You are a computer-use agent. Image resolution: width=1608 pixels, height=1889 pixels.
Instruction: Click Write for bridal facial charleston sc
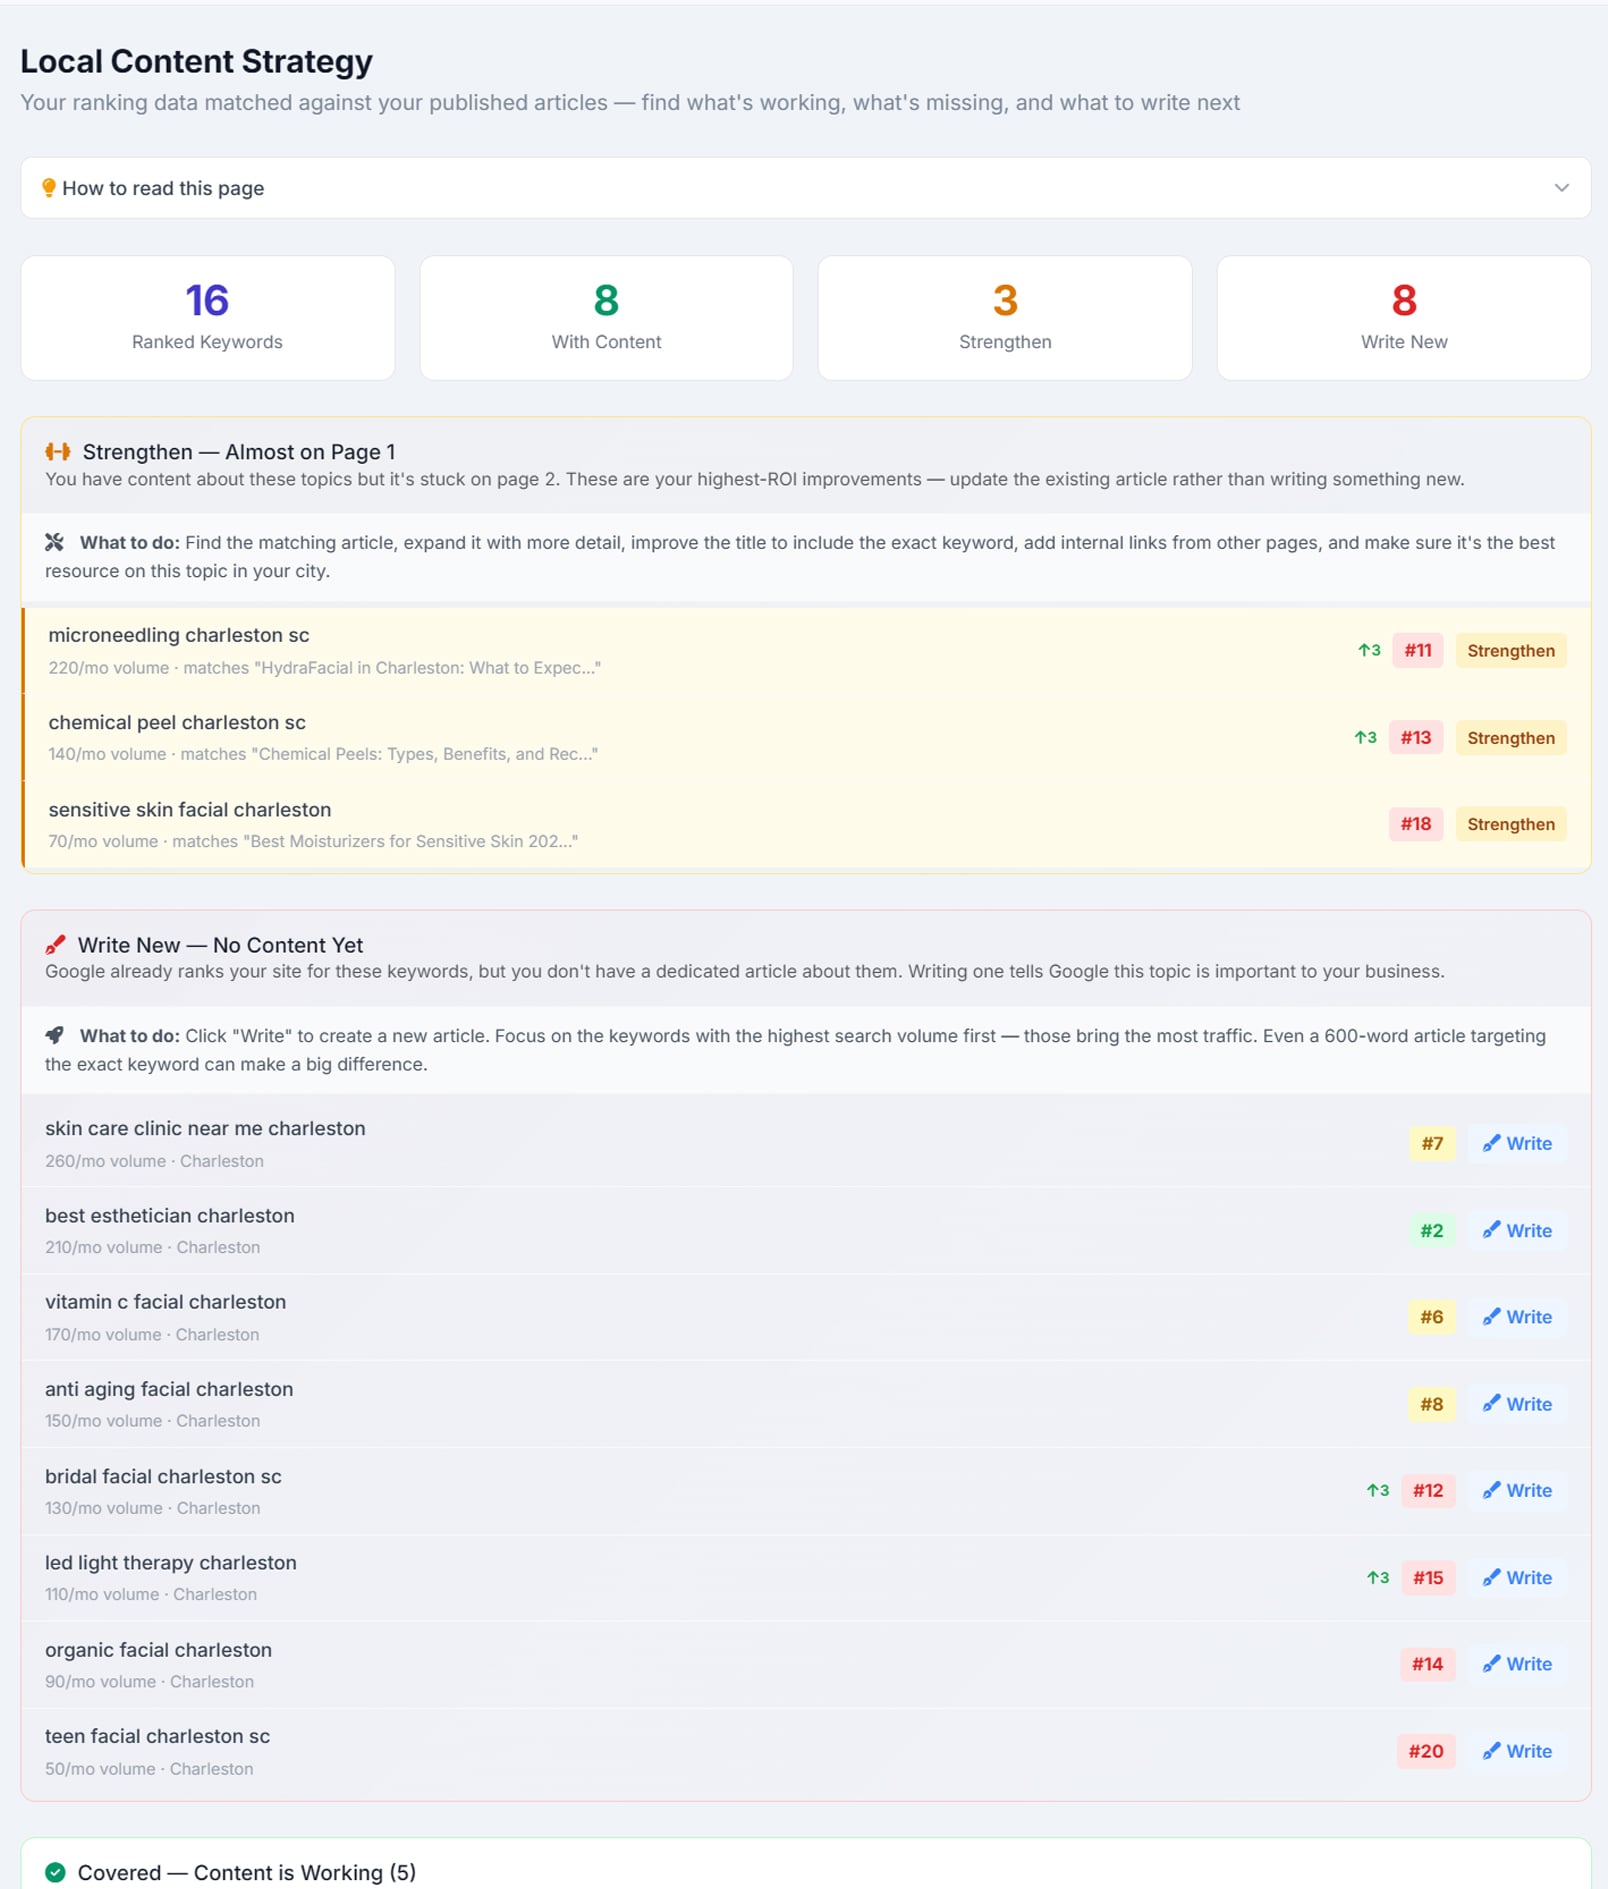(x=1517, y=1490)
